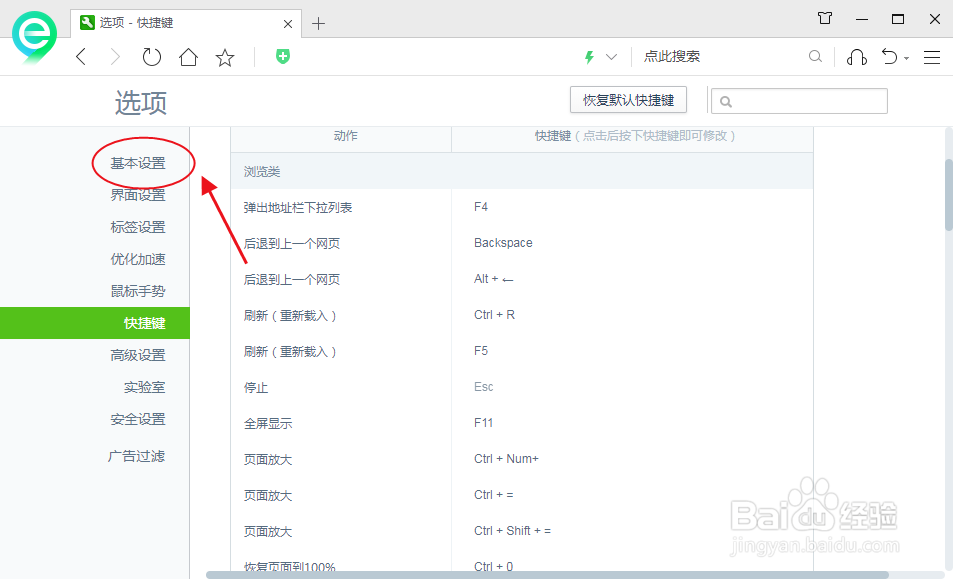Click 全屏显示 action row
The height and width of the screenshot is (579, 953).
pos(268,423)
